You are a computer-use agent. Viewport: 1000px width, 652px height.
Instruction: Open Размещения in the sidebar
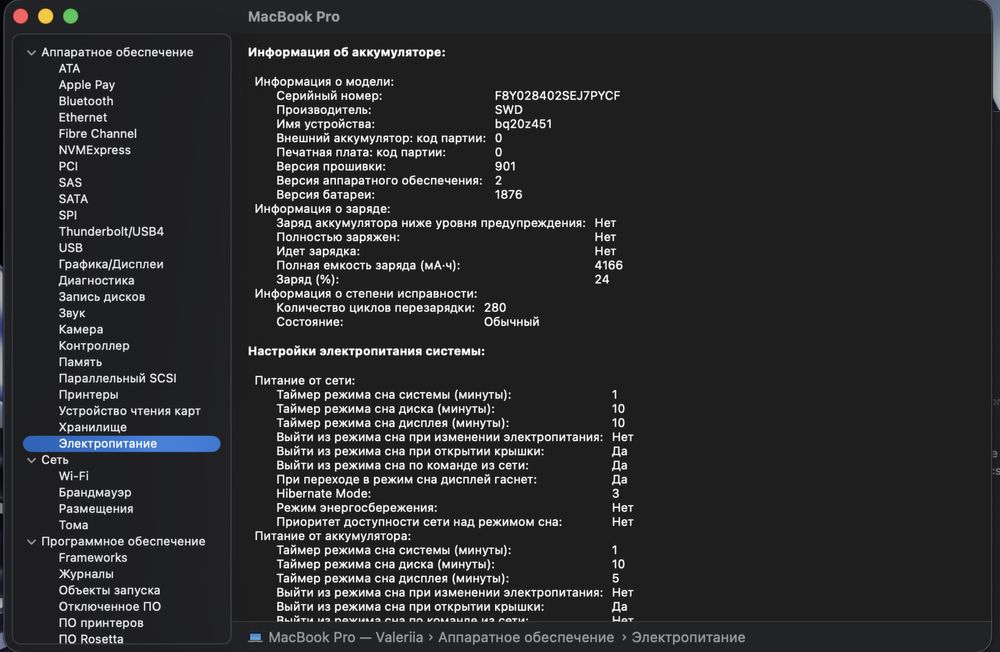pyautogui.click(x=96, y=508)
